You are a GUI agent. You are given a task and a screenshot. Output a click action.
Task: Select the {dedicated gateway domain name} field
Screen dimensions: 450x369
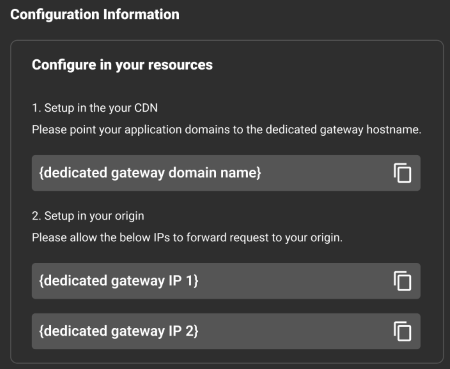(226, 173)
